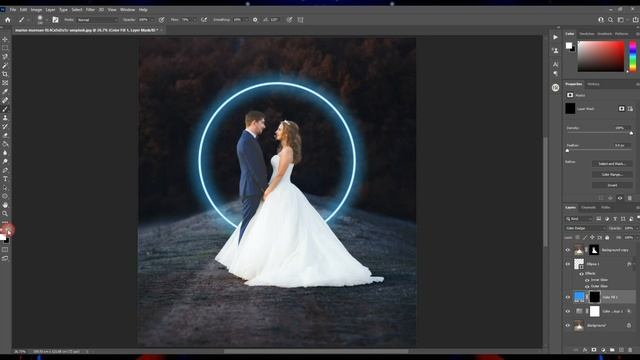Toggle Outer Glow effect visibility
Viewport: 640px width, 360px height.
587,287
